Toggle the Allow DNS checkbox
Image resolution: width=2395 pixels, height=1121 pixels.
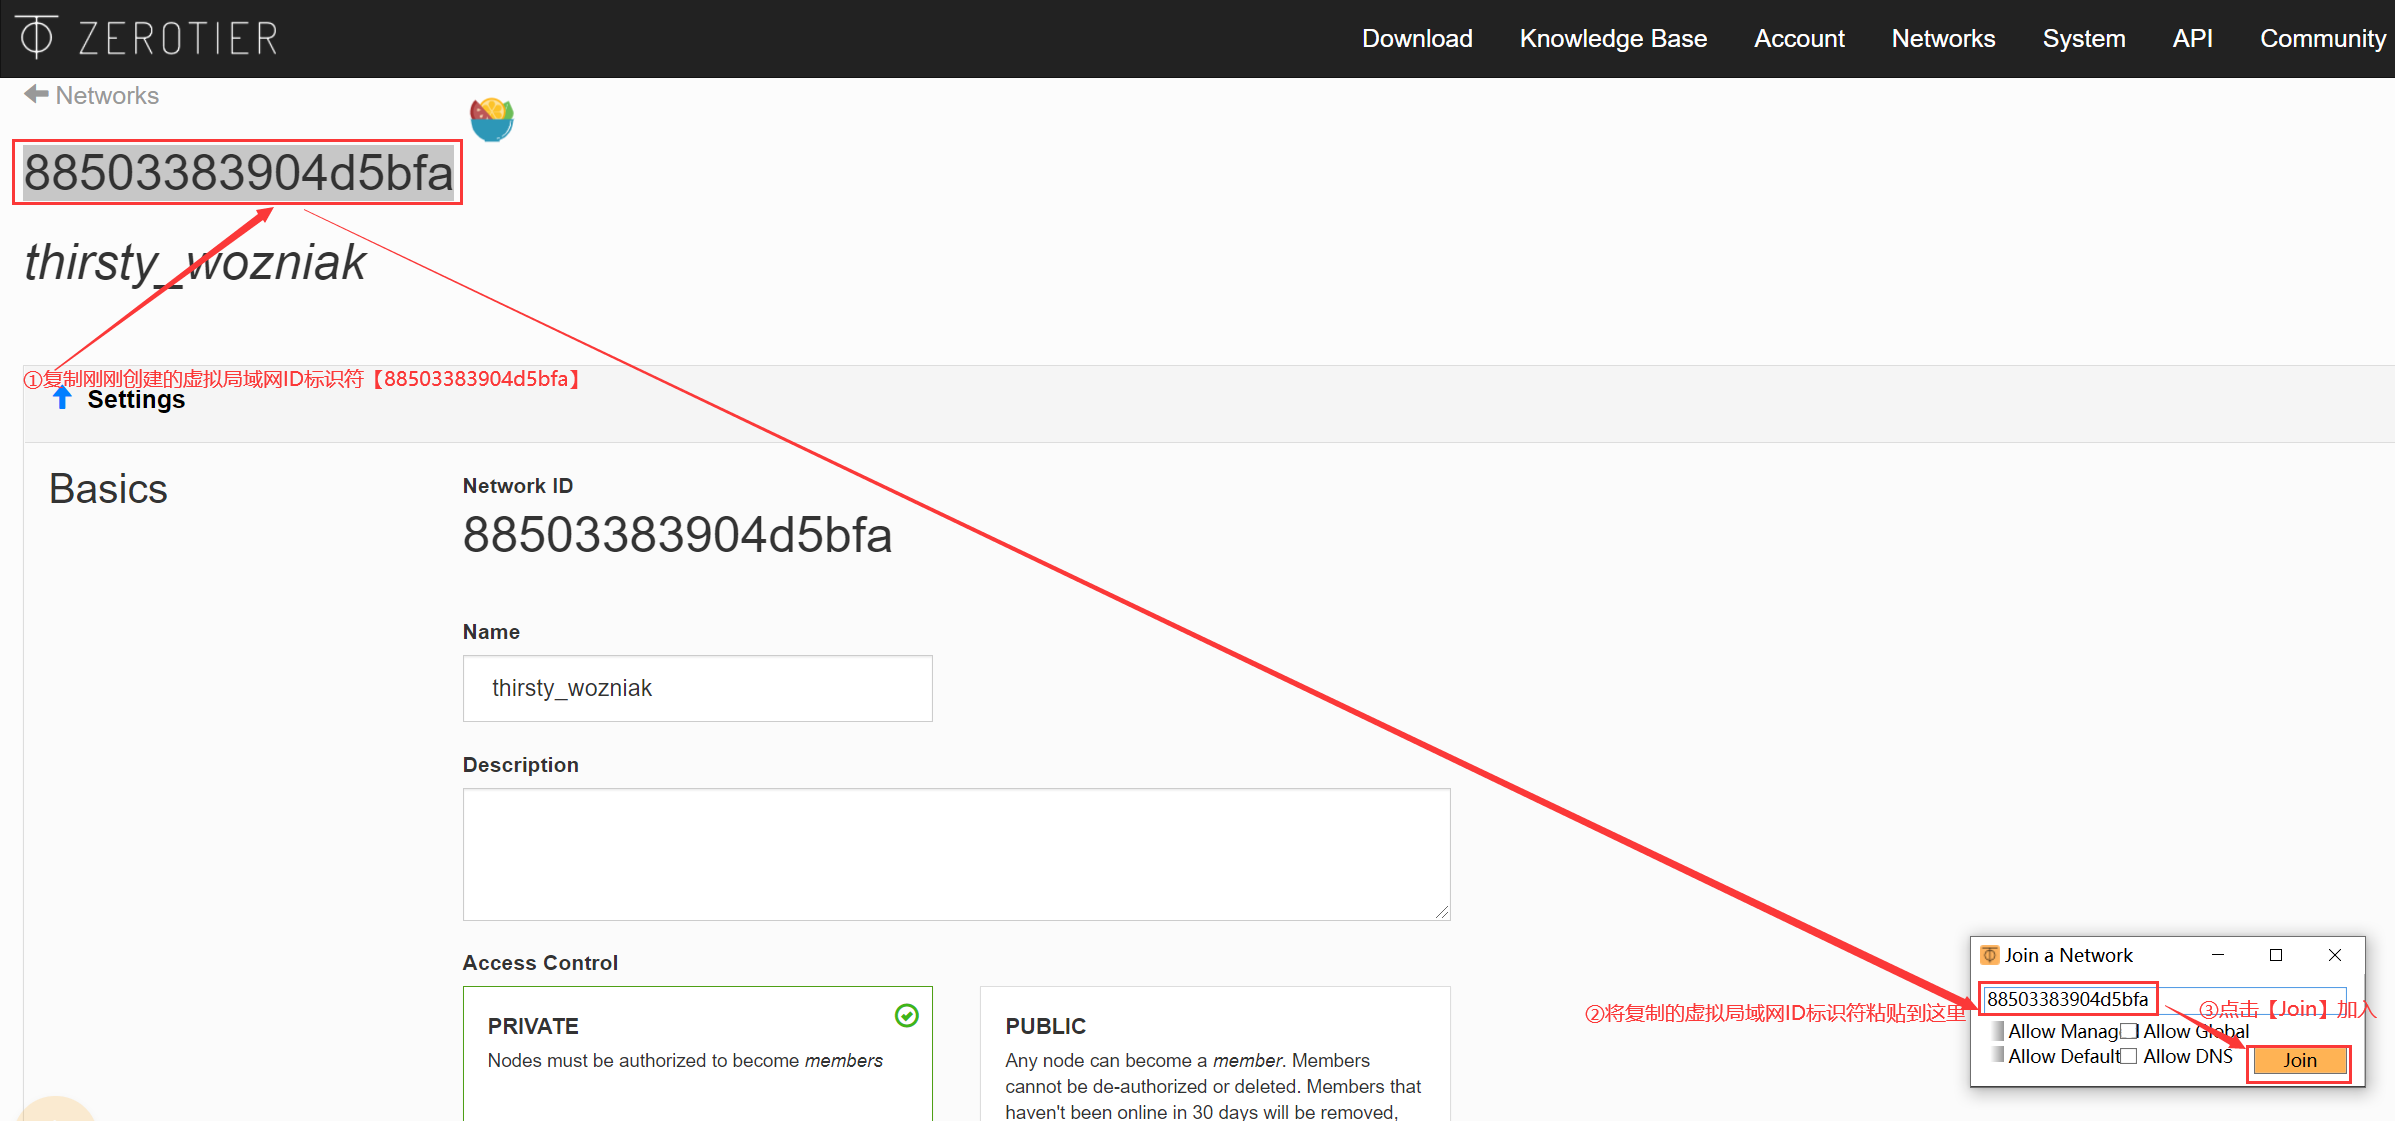tap(2129, 1056)
